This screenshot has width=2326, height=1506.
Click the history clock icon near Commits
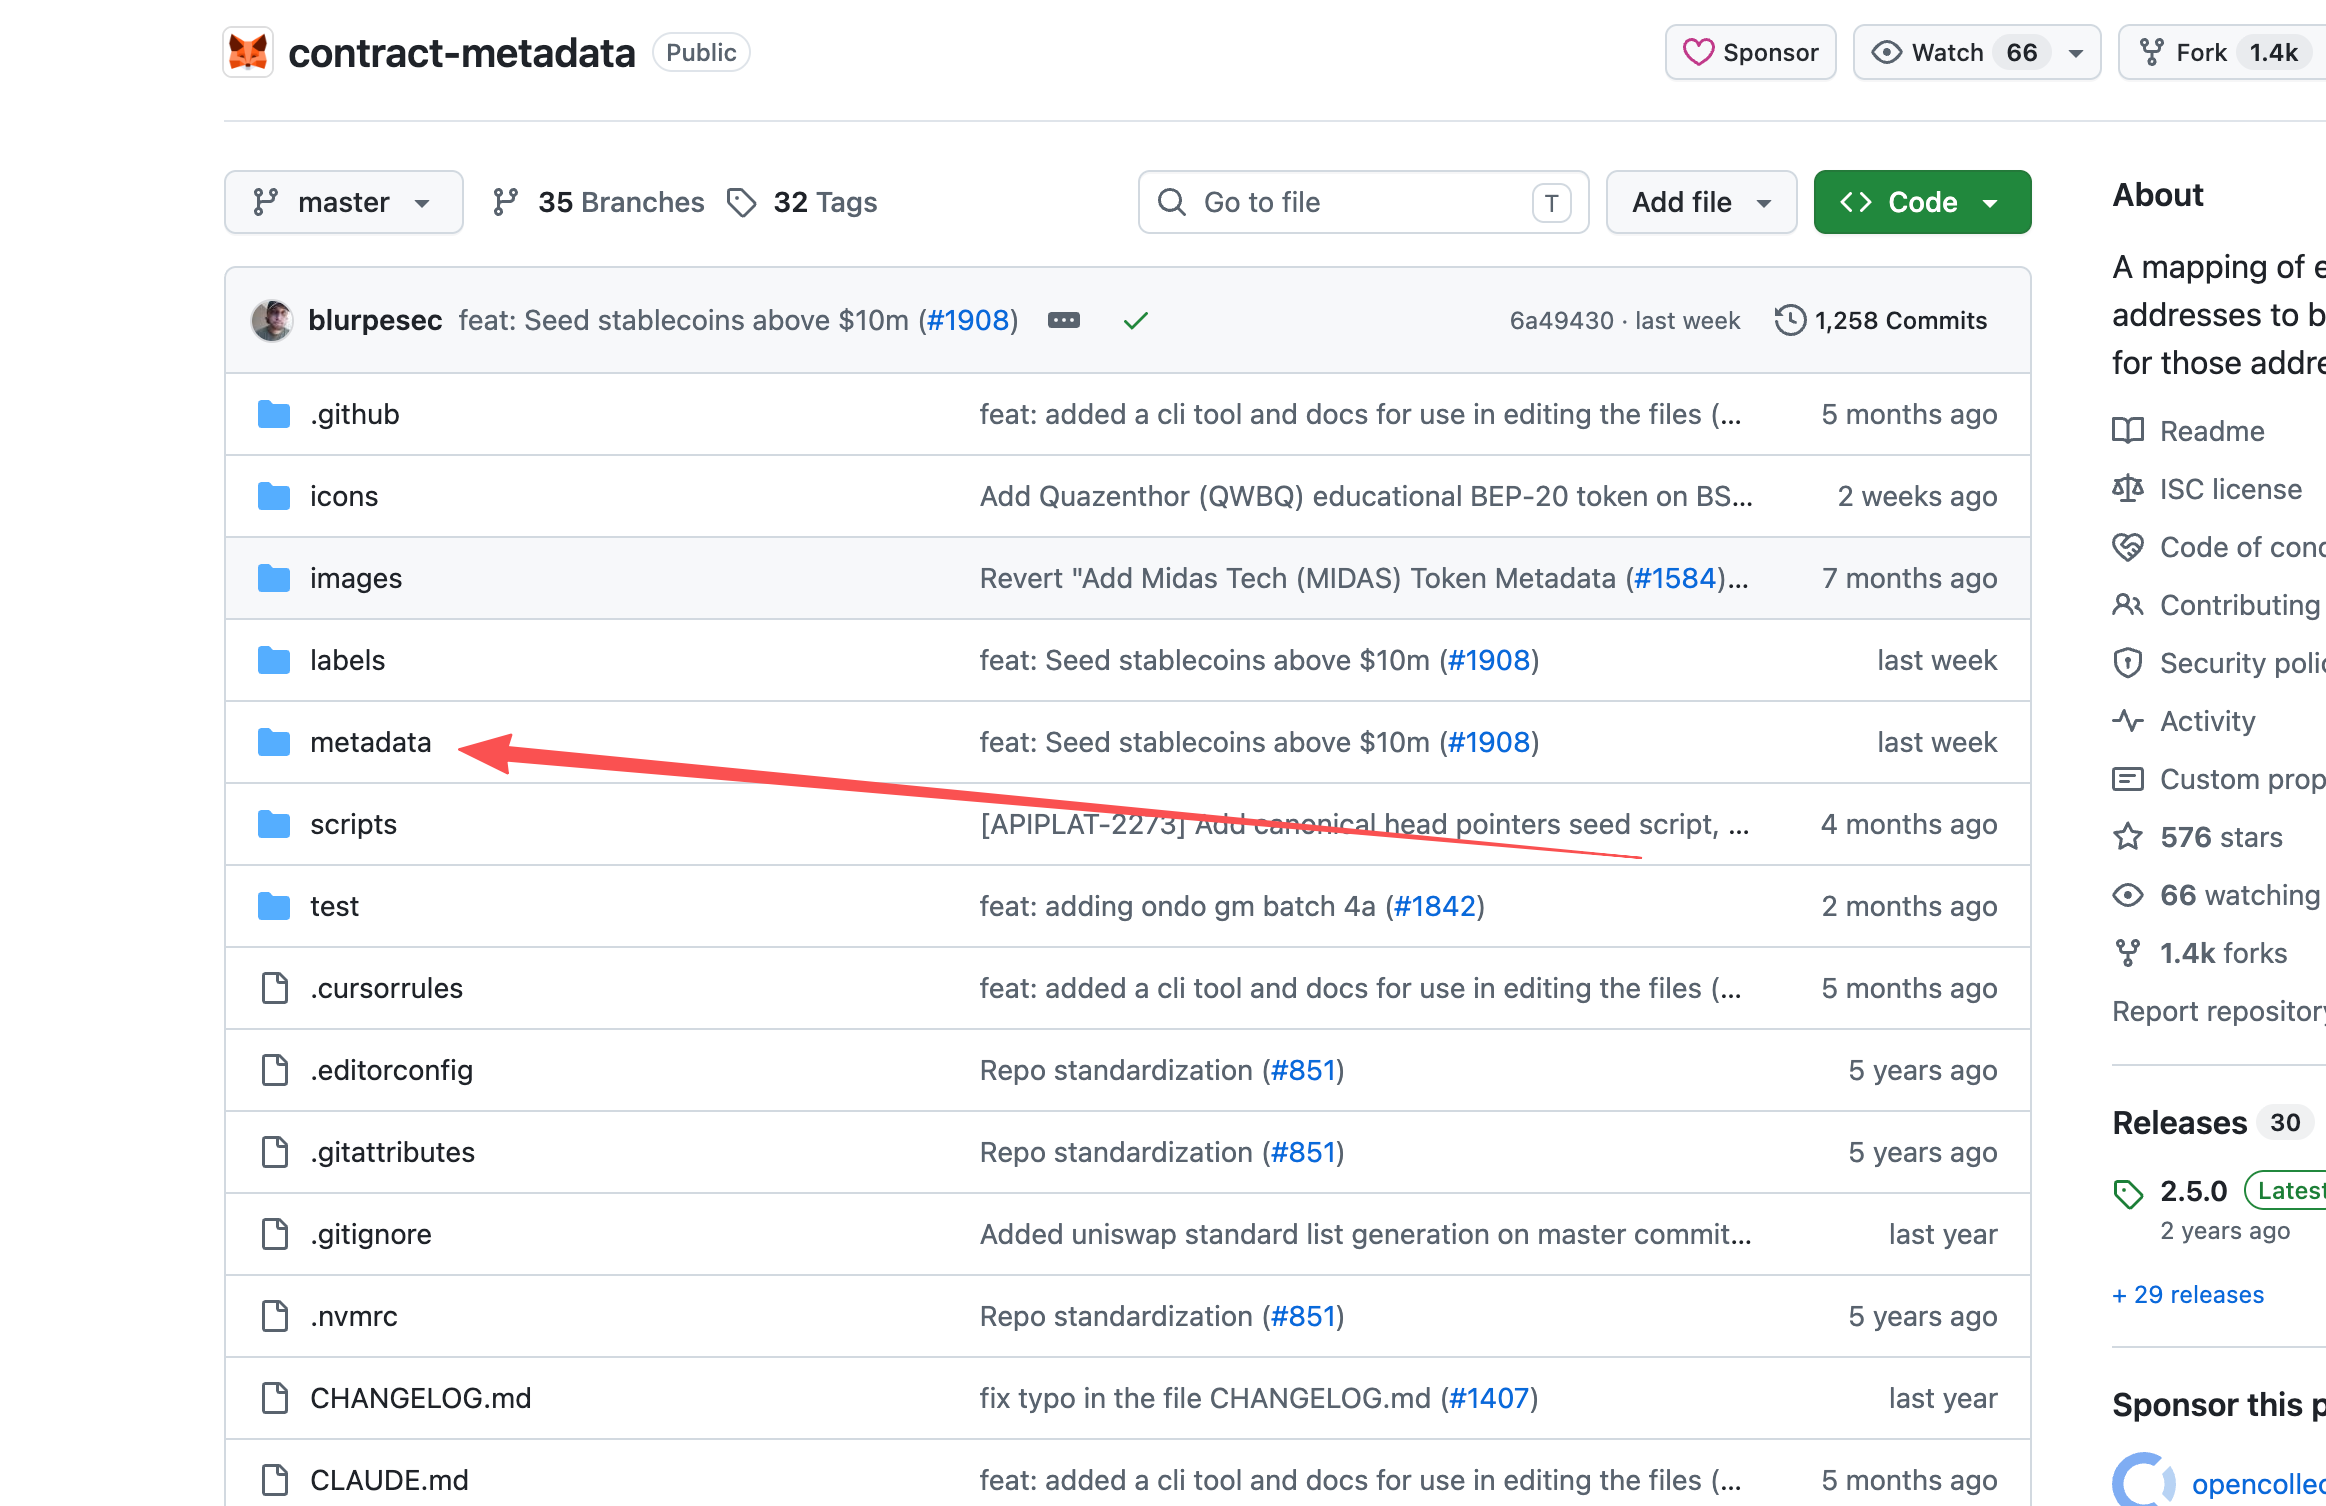1790,320
